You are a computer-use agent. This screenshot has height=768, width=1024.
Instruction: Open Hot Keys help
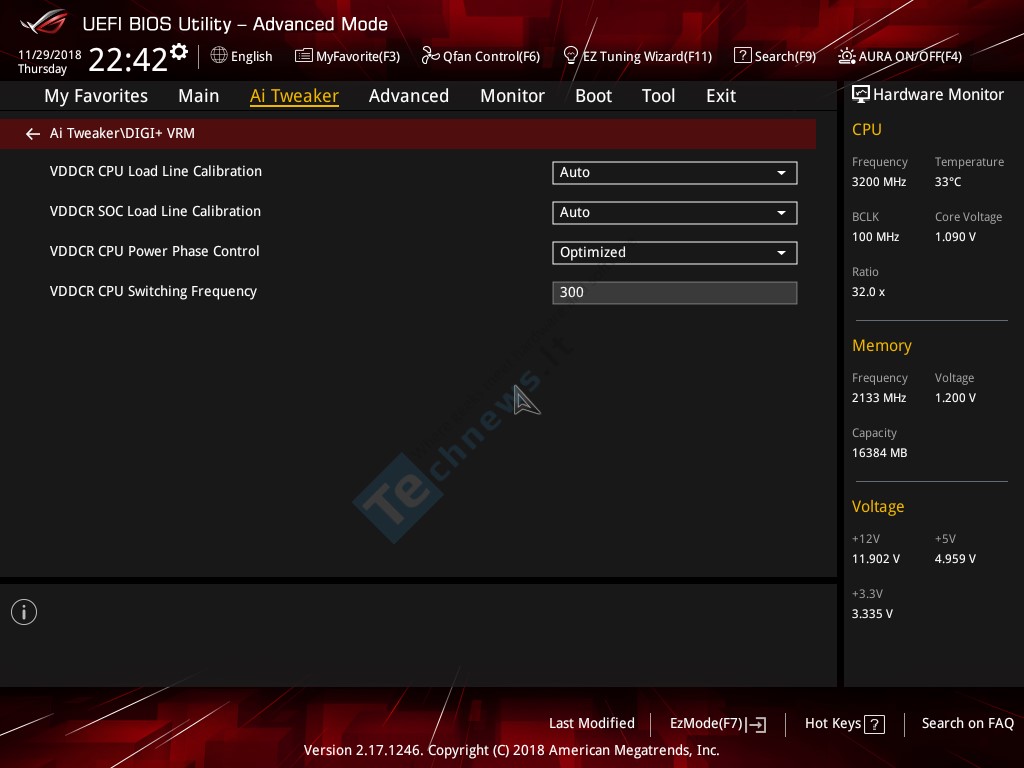[x=844, y=724]
